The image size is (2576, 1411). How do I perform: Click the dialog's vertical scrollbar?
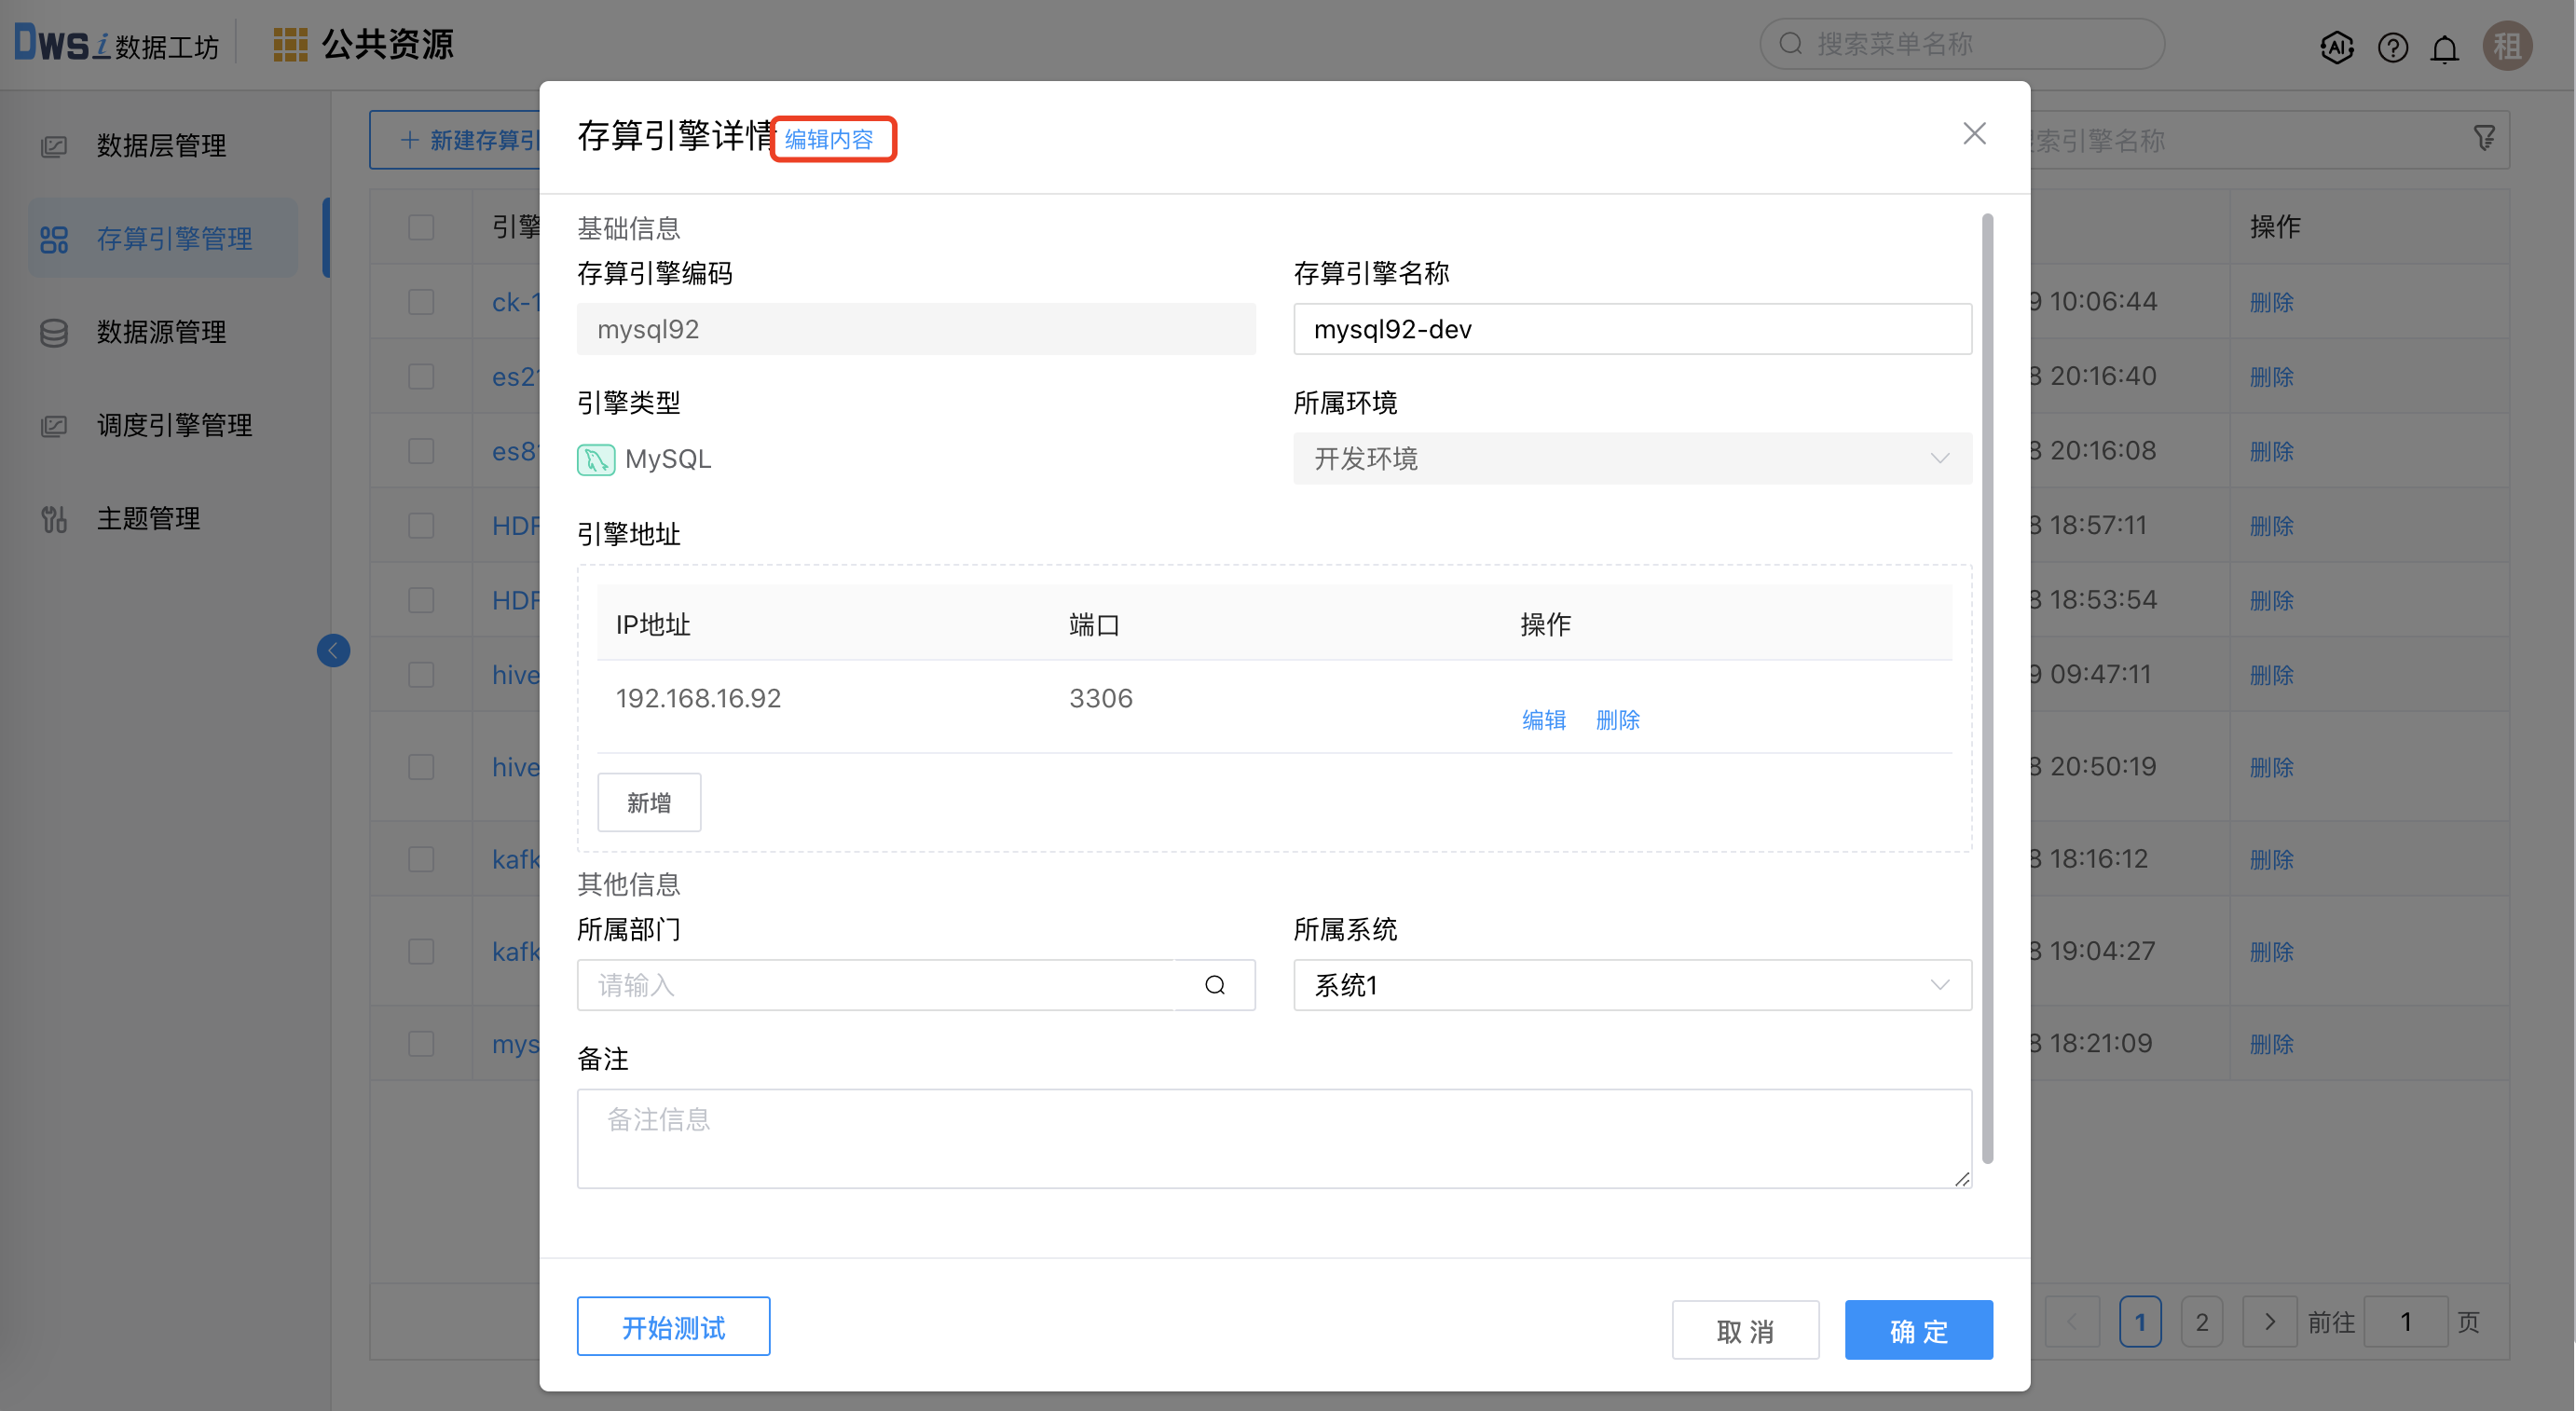point(1987,688)
